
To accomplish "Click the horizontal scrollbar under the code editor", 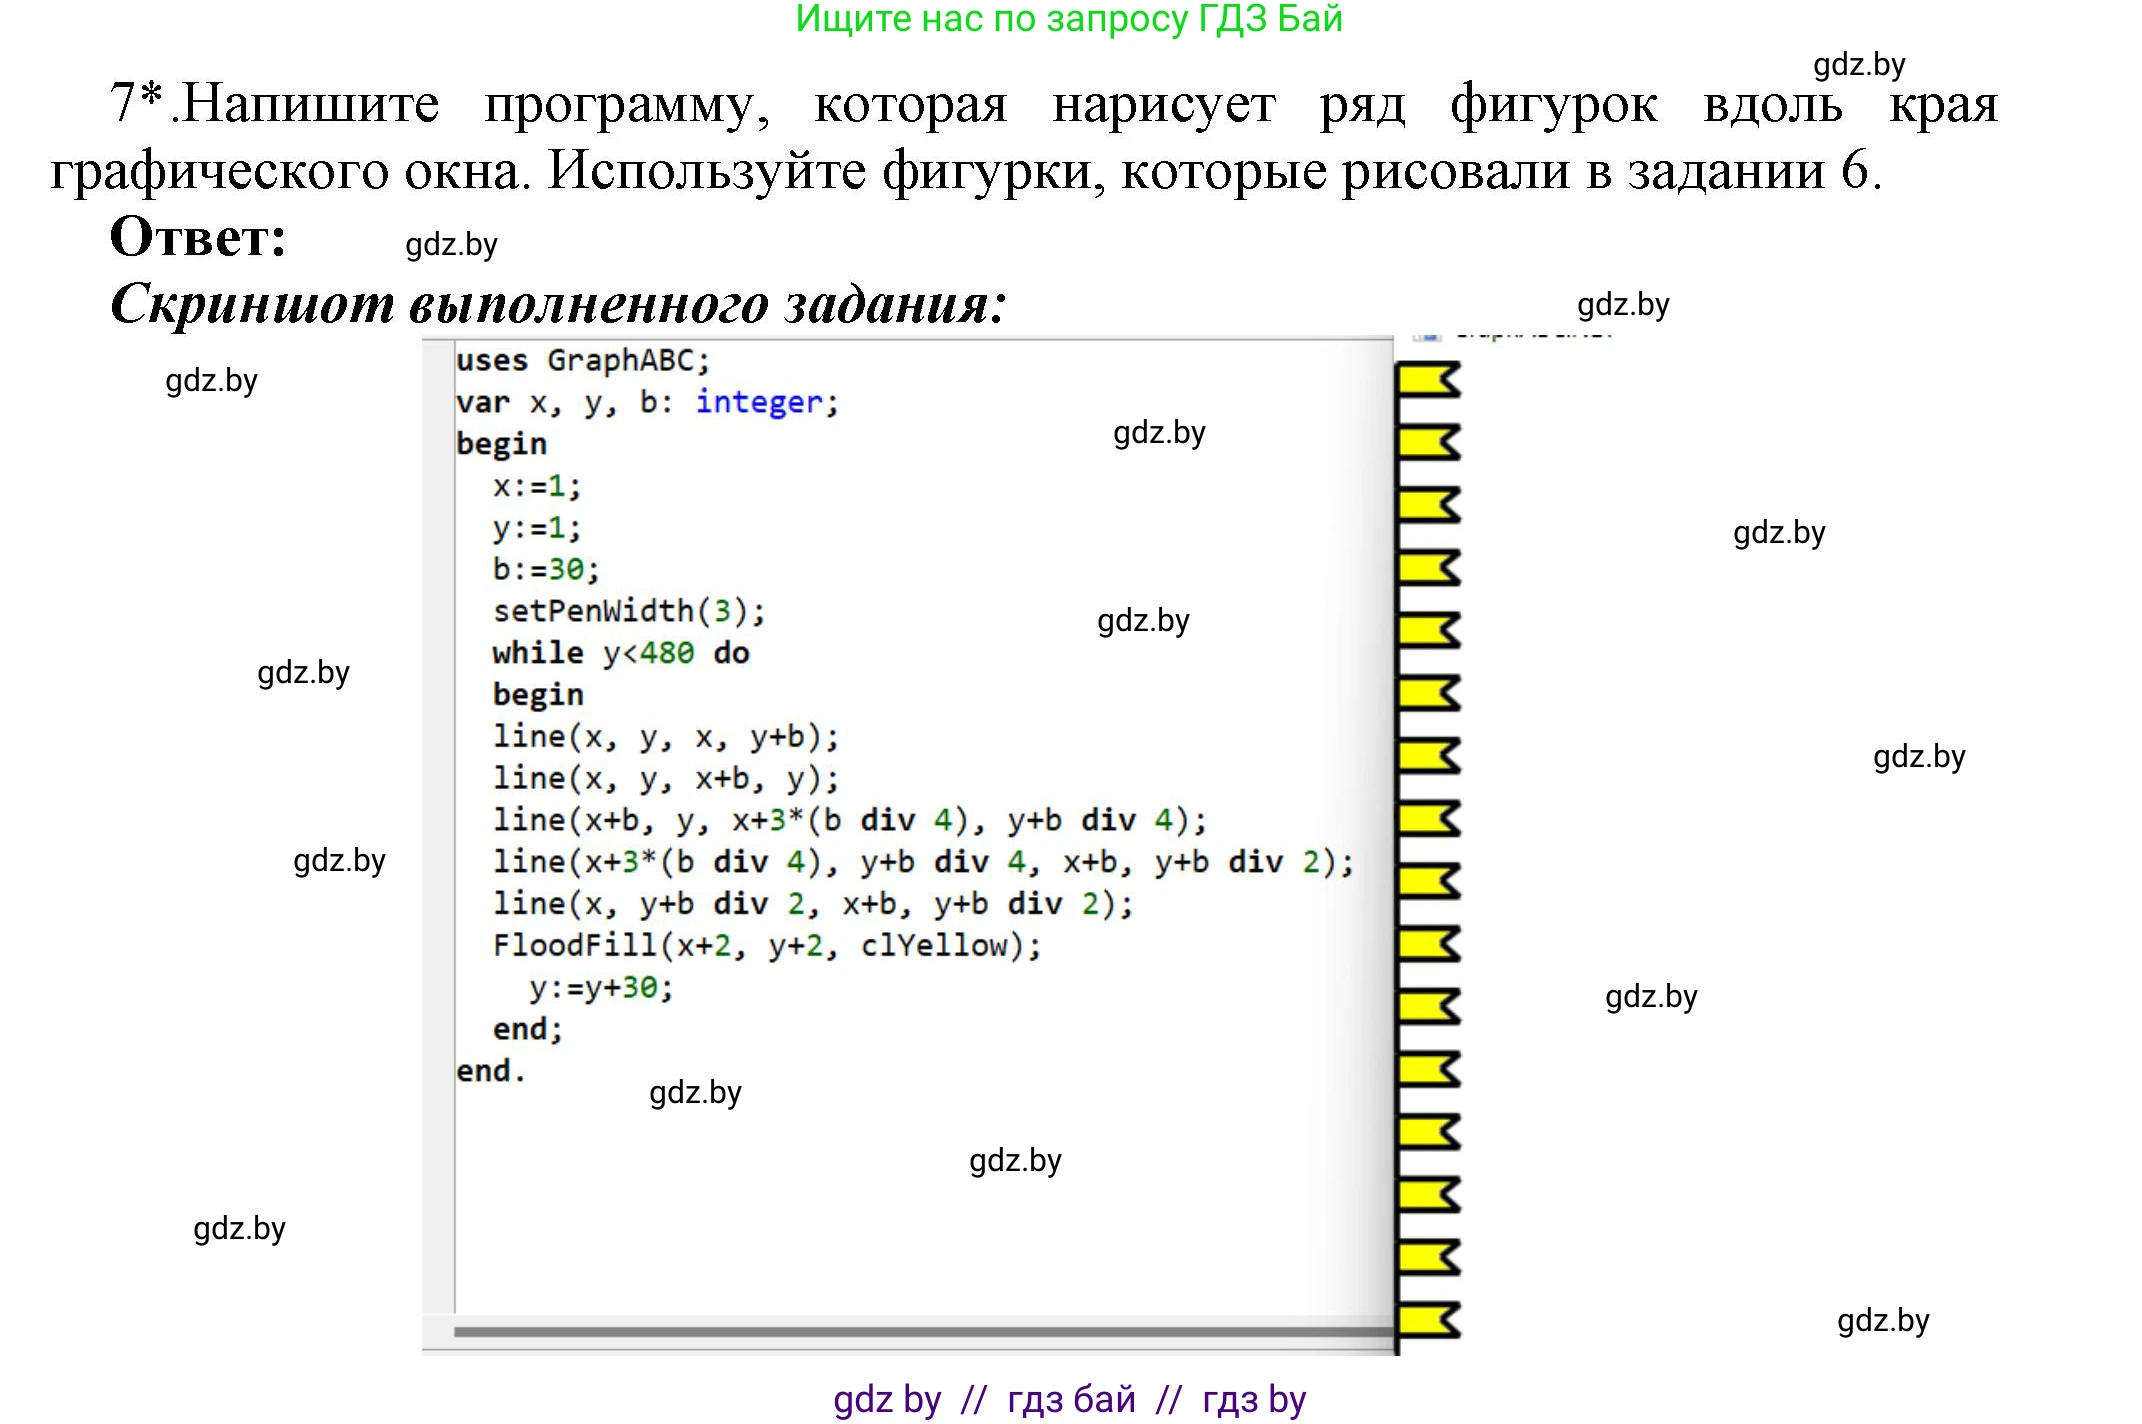I will [922, 1331].
